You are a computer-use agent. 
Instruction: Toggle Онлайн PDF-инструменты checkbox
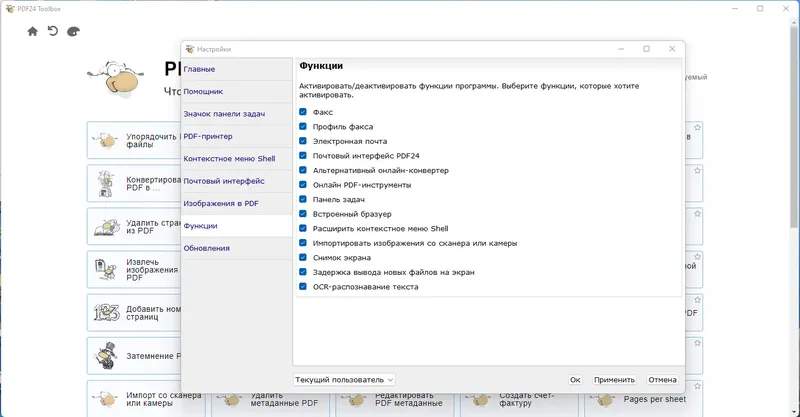coord(303,184)
